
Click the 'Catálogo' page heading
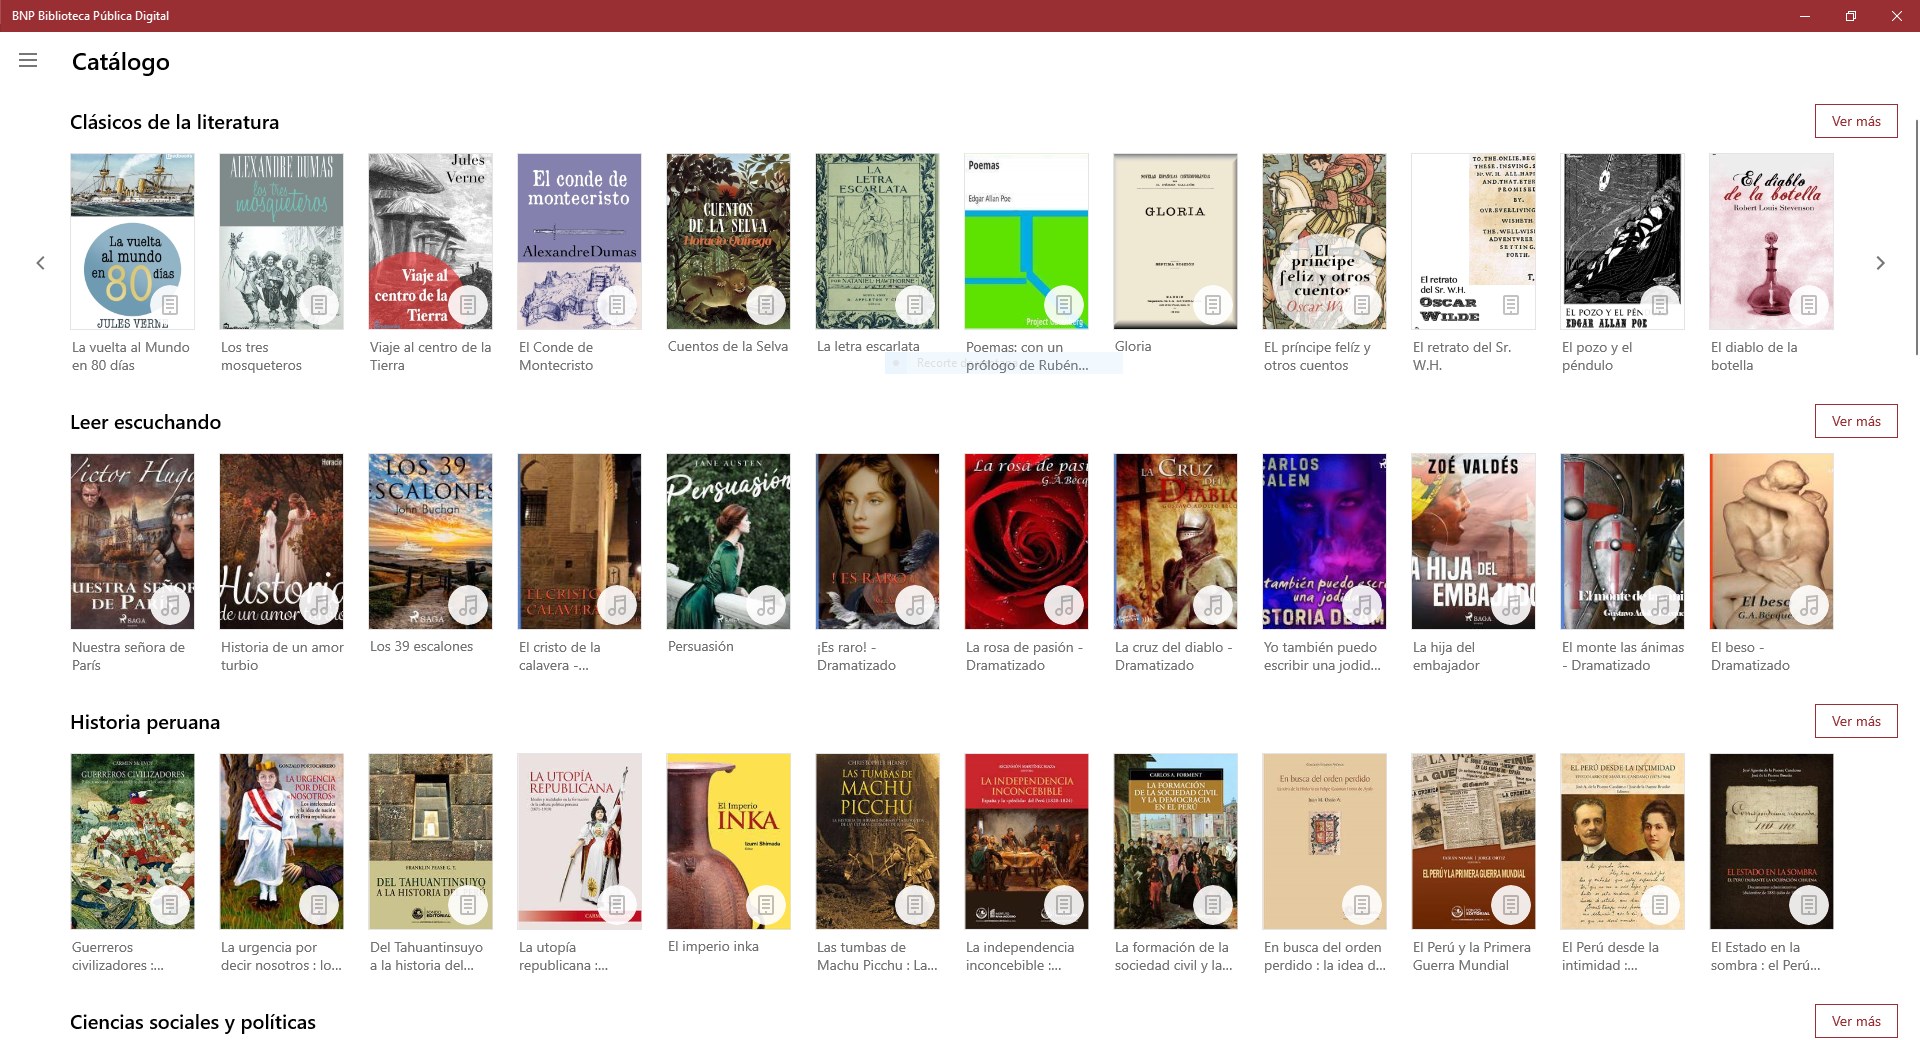click(x=121, y=62)
